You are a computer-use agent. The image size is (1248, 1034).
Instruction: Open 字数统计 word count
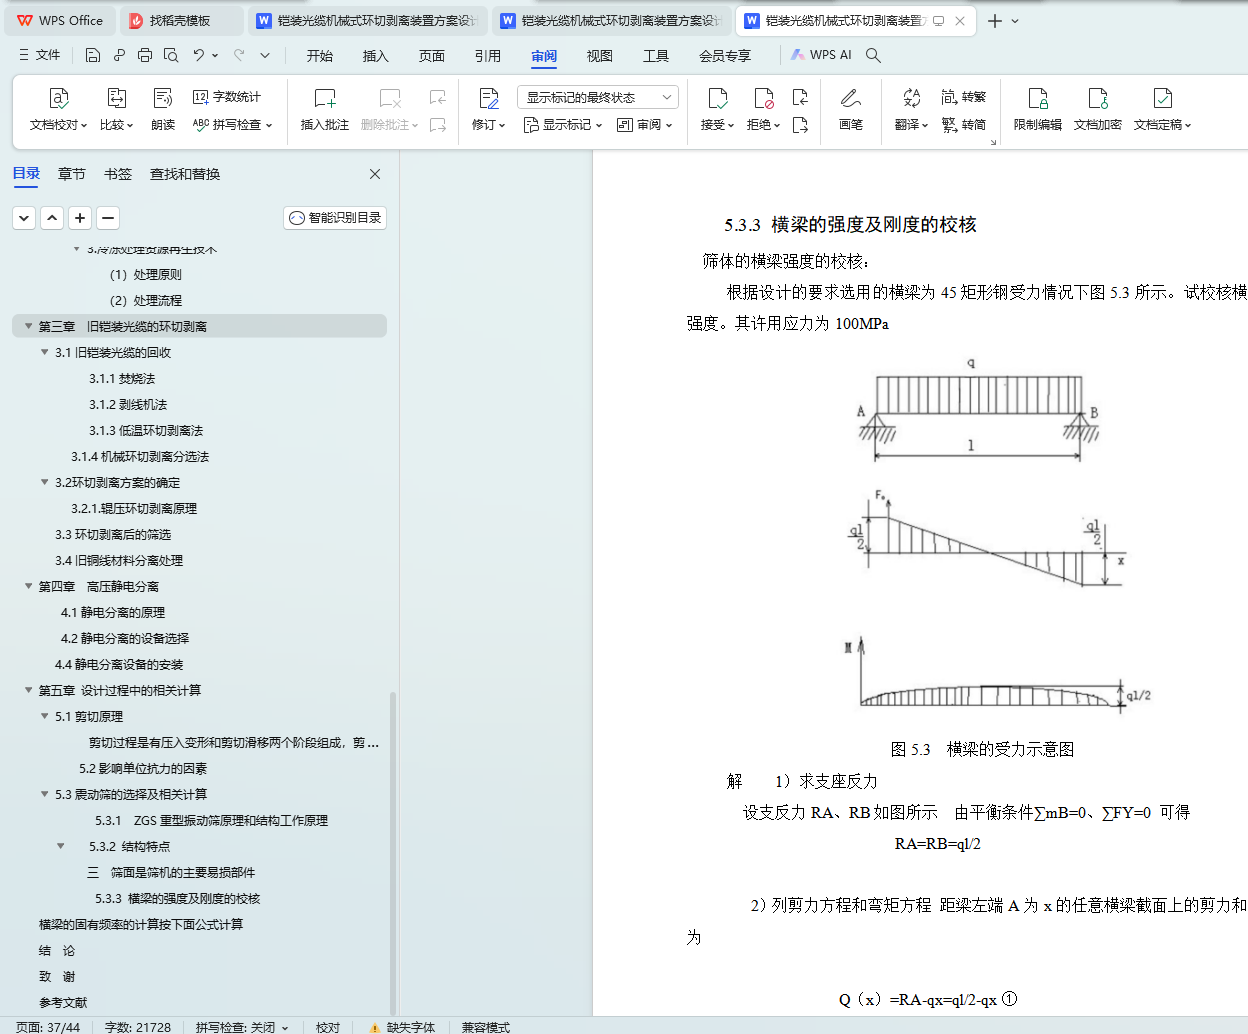[x=227, y=97]
